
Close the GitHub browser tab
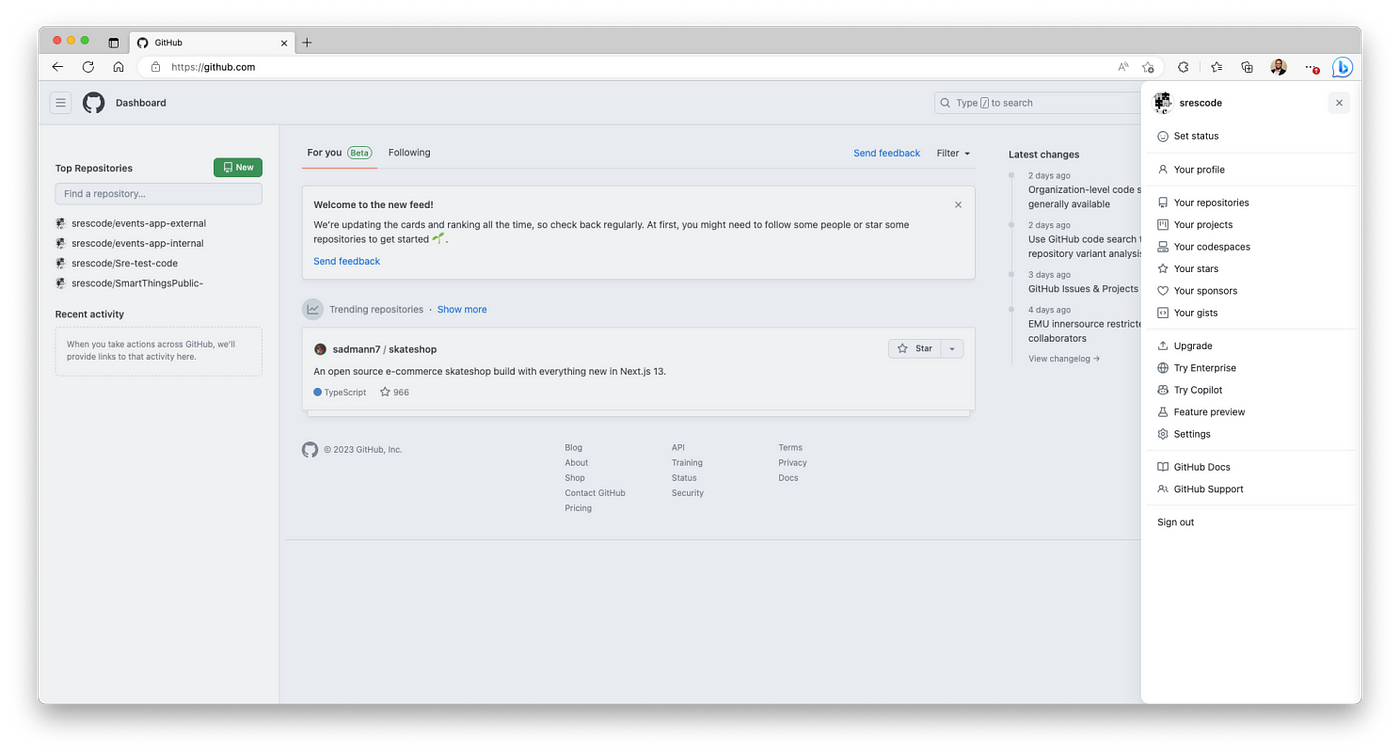(284, 43)
